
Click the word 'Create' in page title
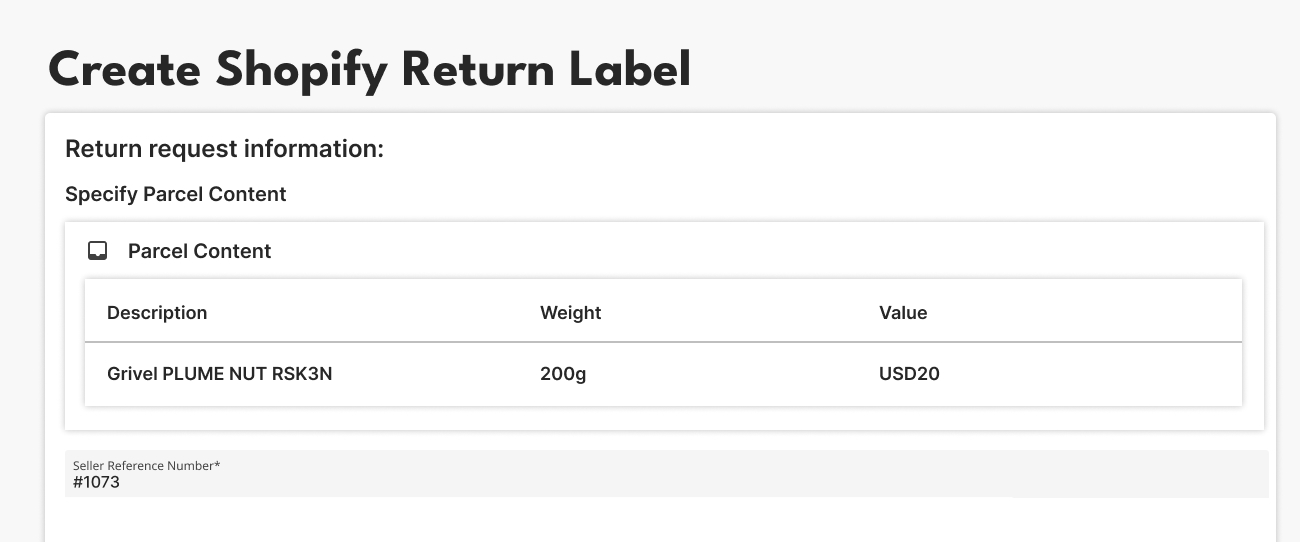click(121, 71)
